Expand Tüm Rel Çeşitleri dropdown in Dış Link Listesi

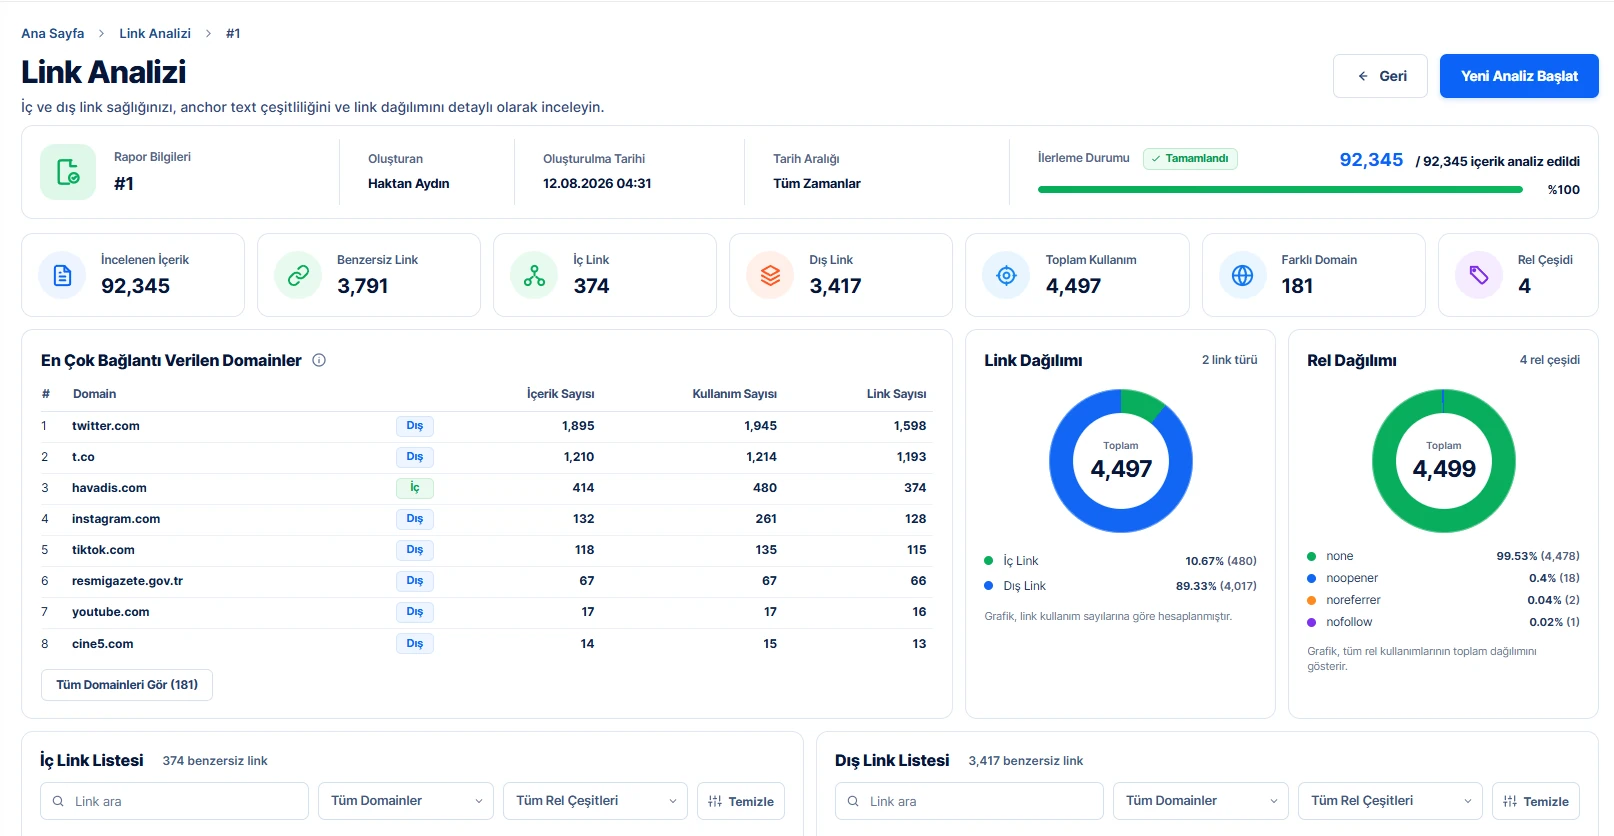coord(1390,801)
